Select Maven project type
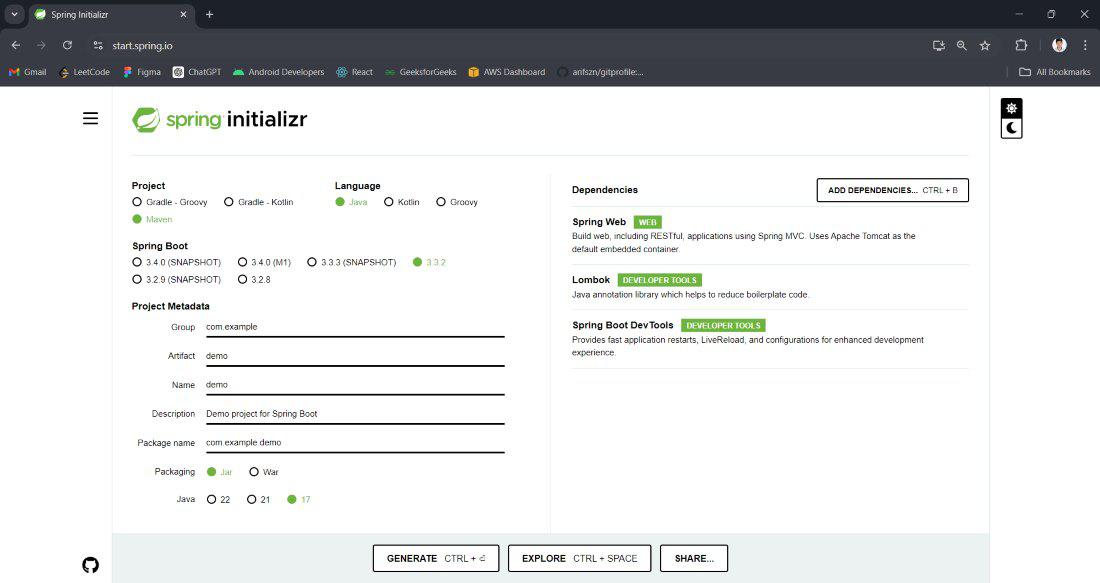Screen dimensions: 1100x583 [152, 220]
